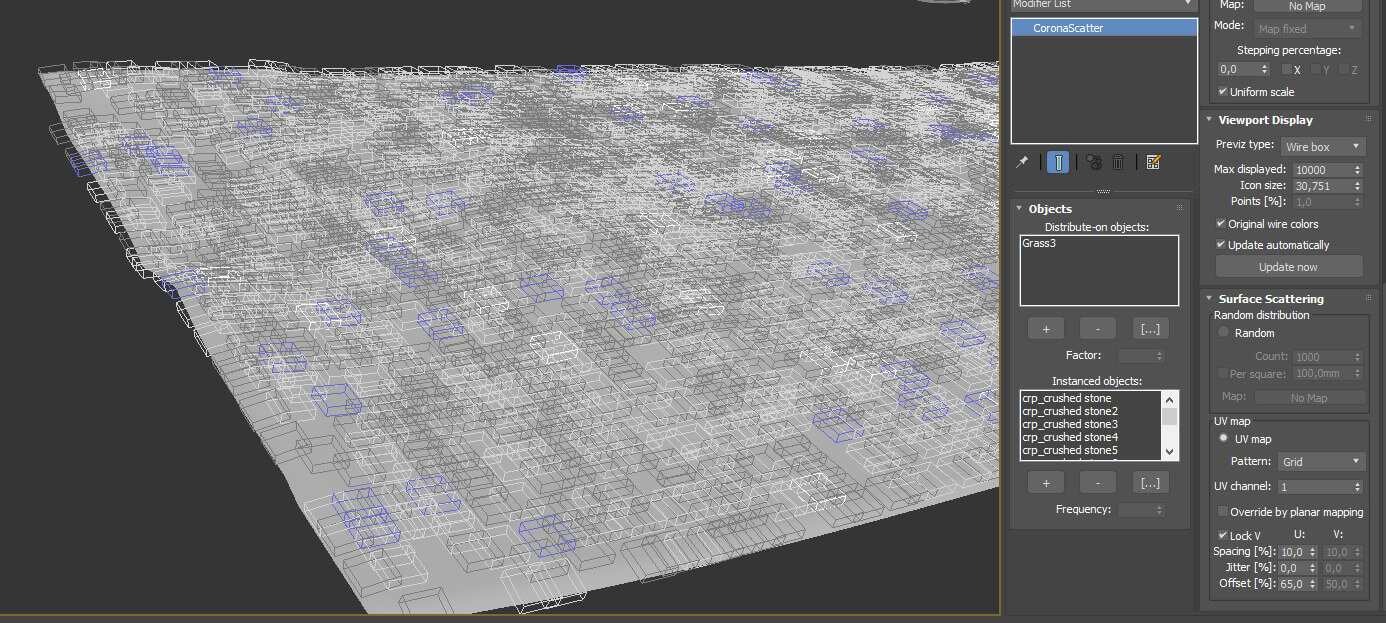
Task: Collapse the Viewport Display rollout arrow
Action: pos(1208,119)
